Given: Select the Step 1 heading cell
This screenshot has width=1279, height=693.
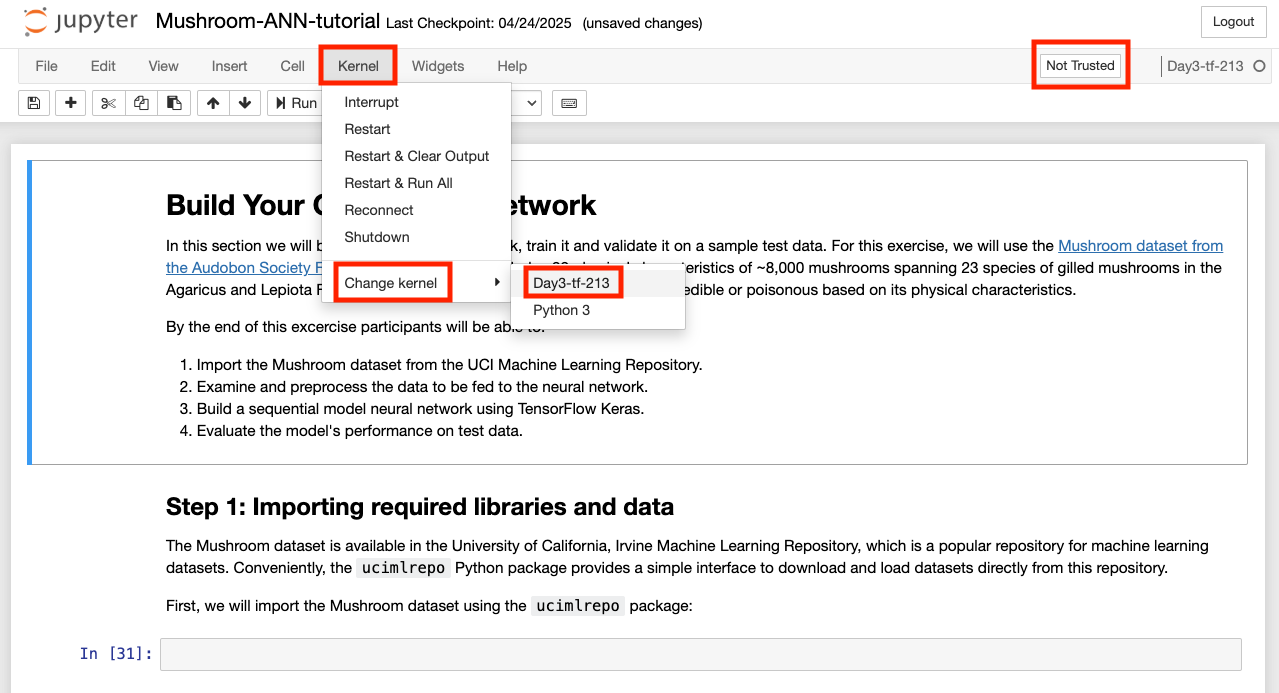Looking at the screenshot, I should coord(420,507).
